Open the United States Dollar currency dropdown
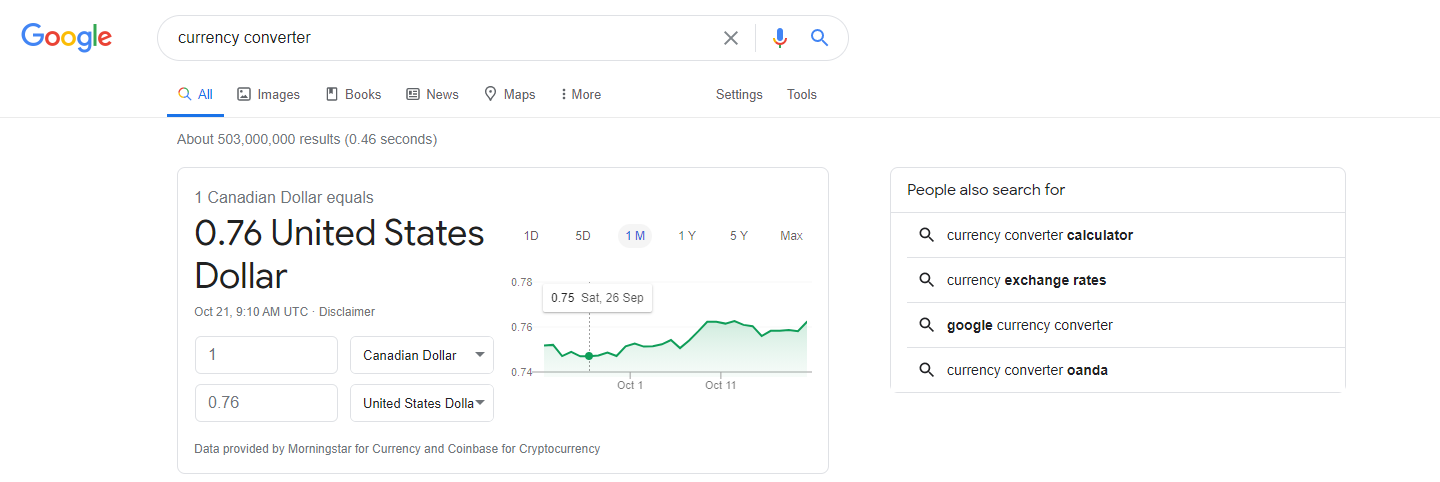The height and width of the screenshot is (482, 1440). coord(422,403)
